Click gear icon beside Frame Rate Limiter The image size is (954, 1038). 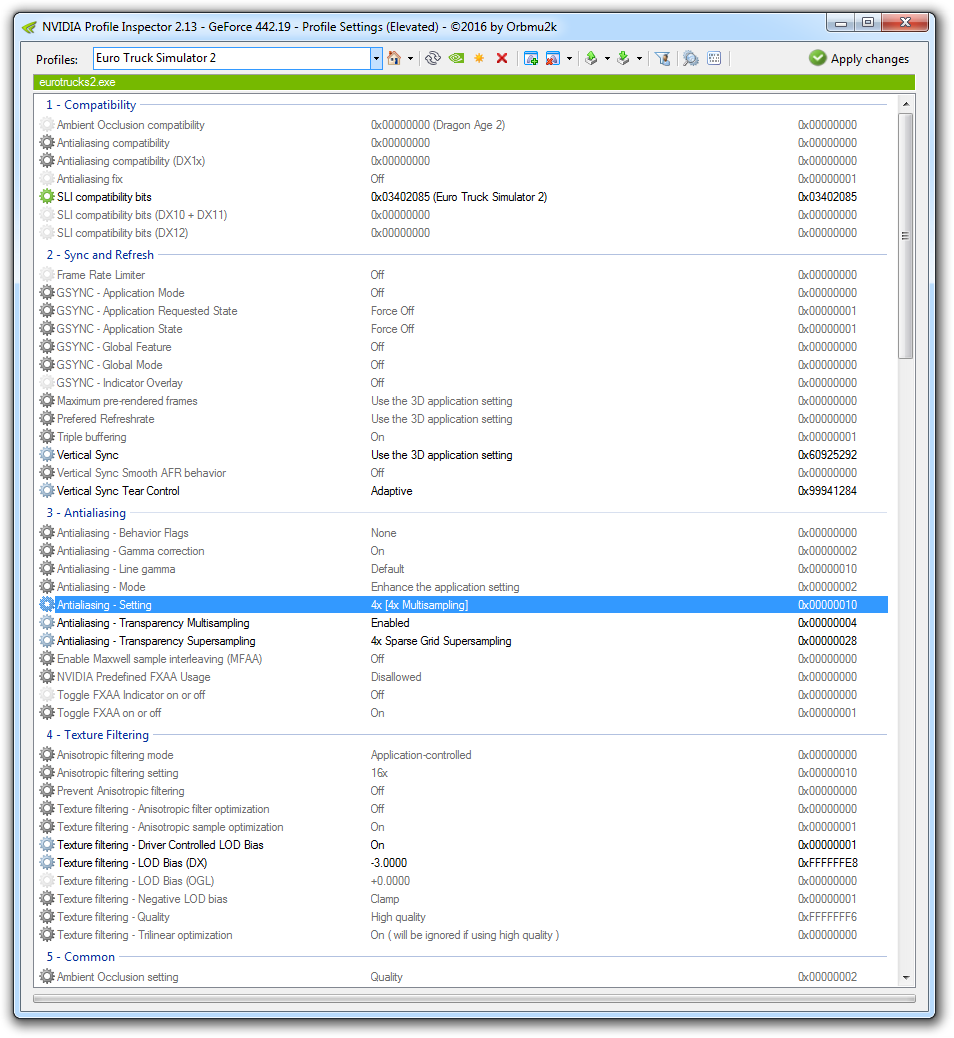[x=46, y=275]
